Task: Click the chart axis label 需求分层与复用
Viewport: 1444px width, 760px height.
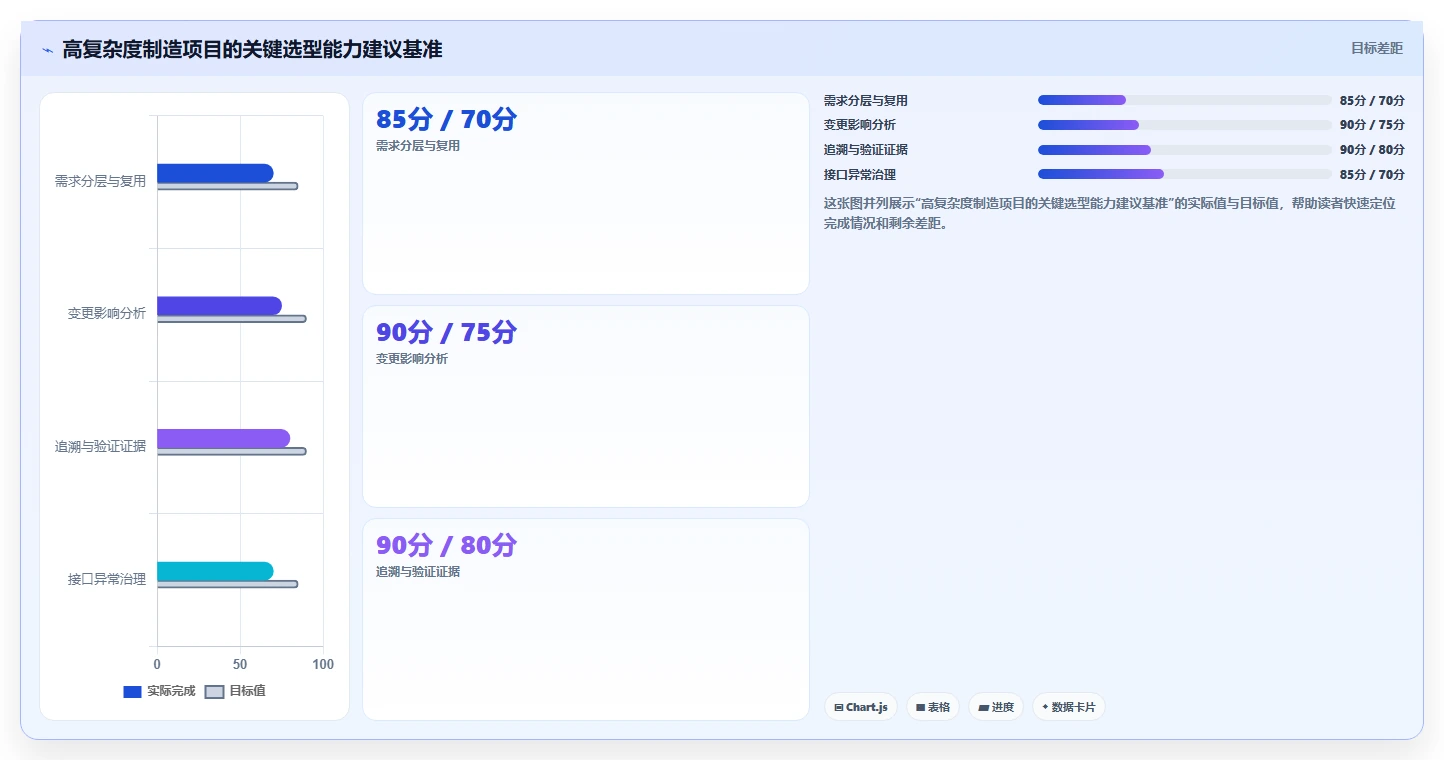Action: tap(100, 181)
